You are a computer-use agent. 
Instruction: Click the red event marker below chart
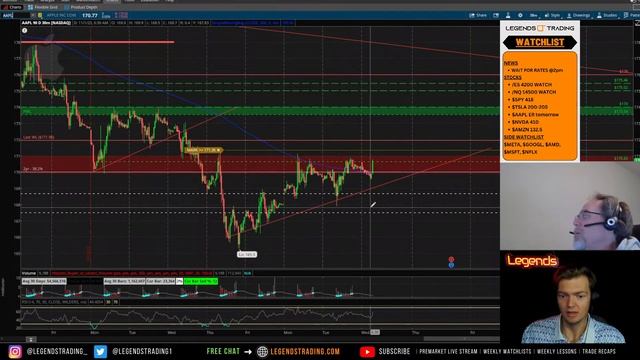451,259
